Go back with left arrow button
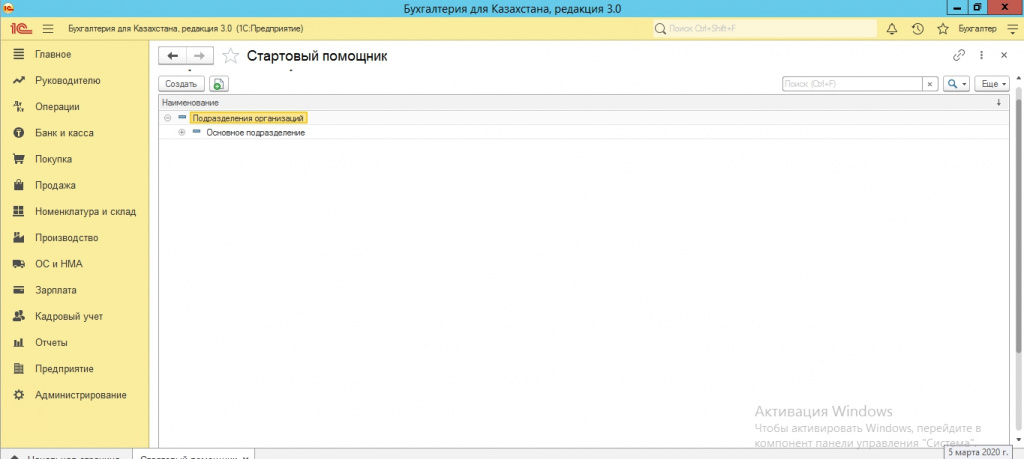 coord(172,56)
